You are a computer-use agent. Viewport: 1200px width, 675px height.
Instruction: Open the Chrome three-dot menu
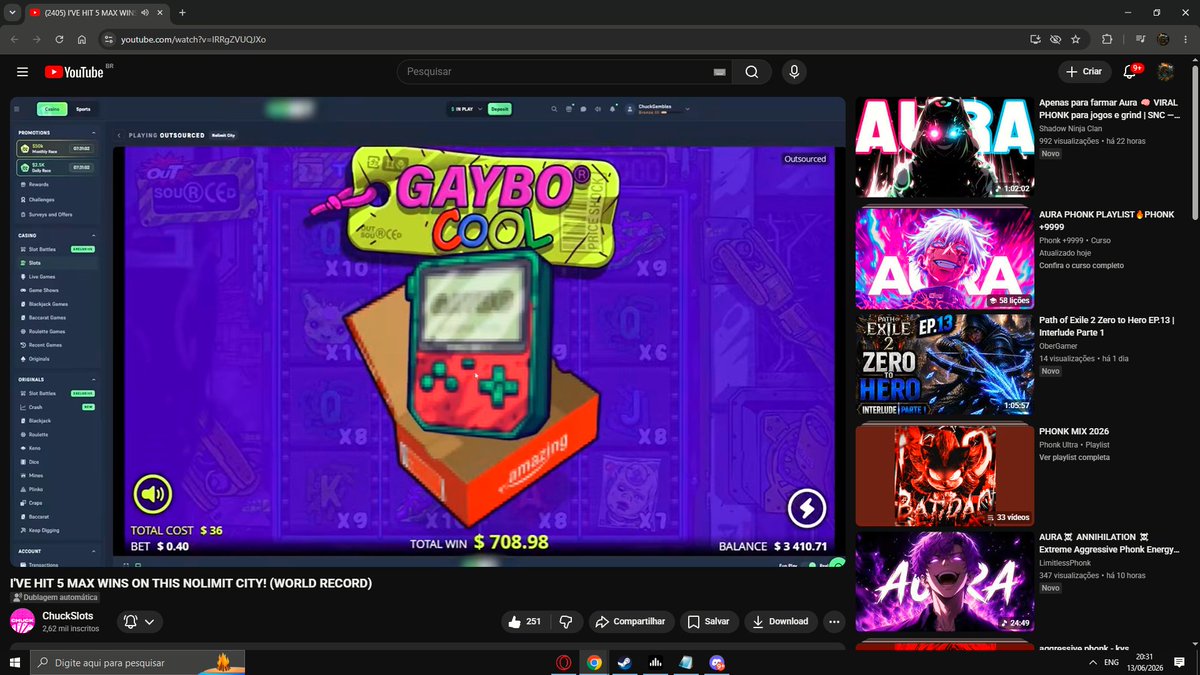coord(1186,40)
